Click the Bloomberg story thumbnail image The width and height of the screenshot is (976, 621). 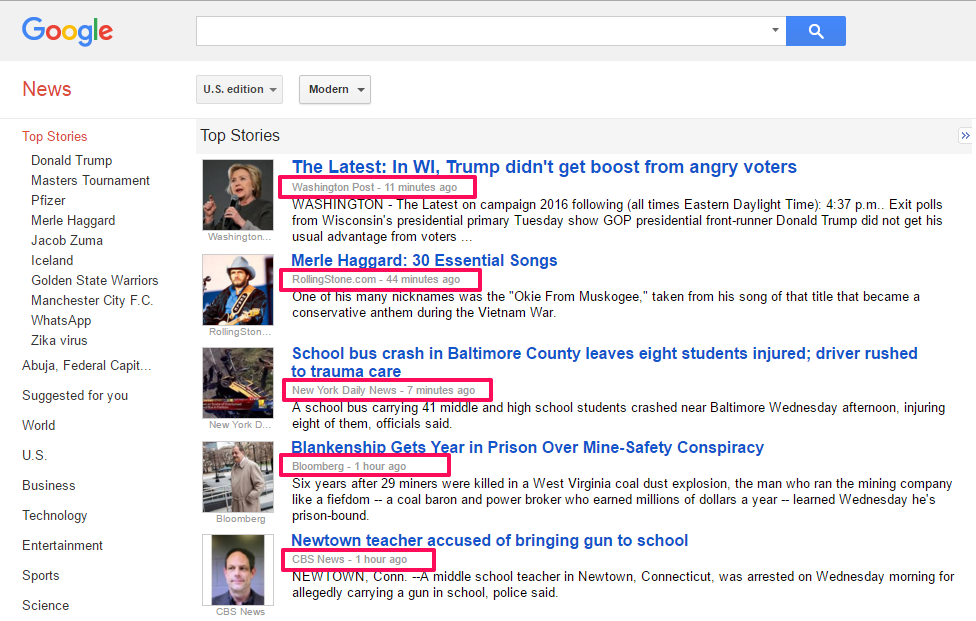(x=237, y=477)
